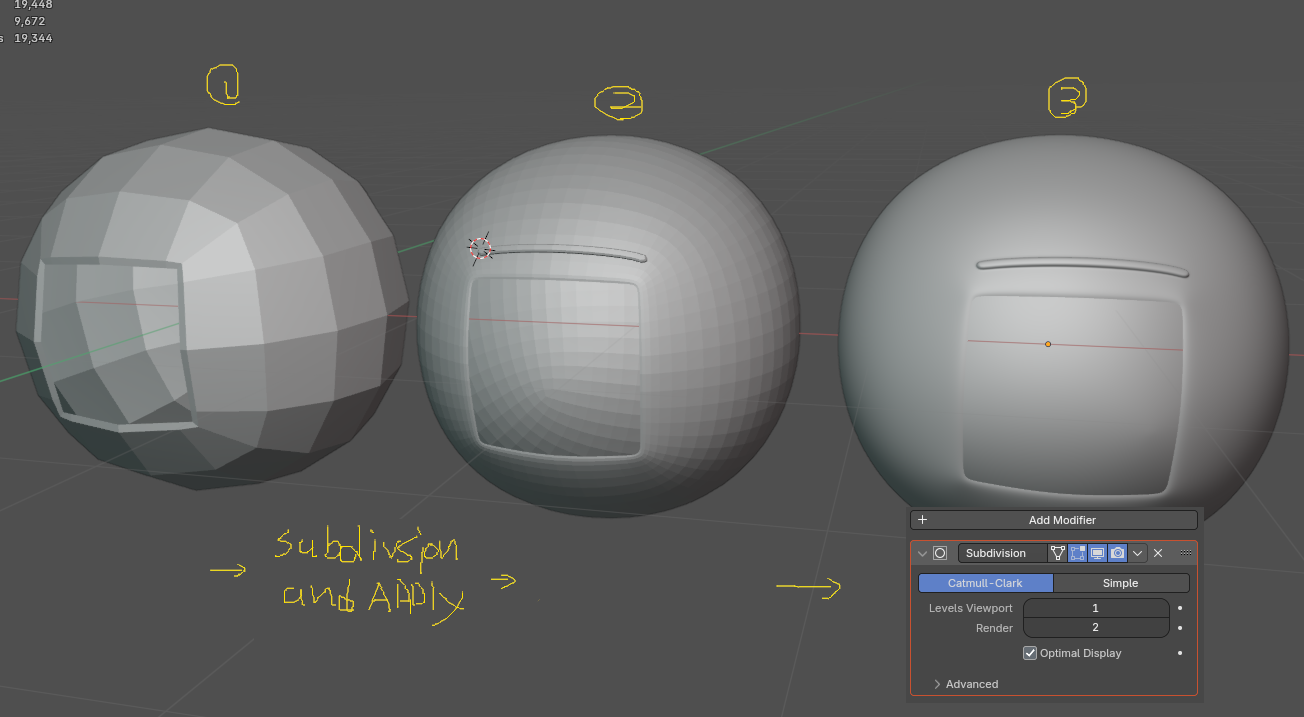Uncheck the Optimal Display checkbox

coord(1030,653)
